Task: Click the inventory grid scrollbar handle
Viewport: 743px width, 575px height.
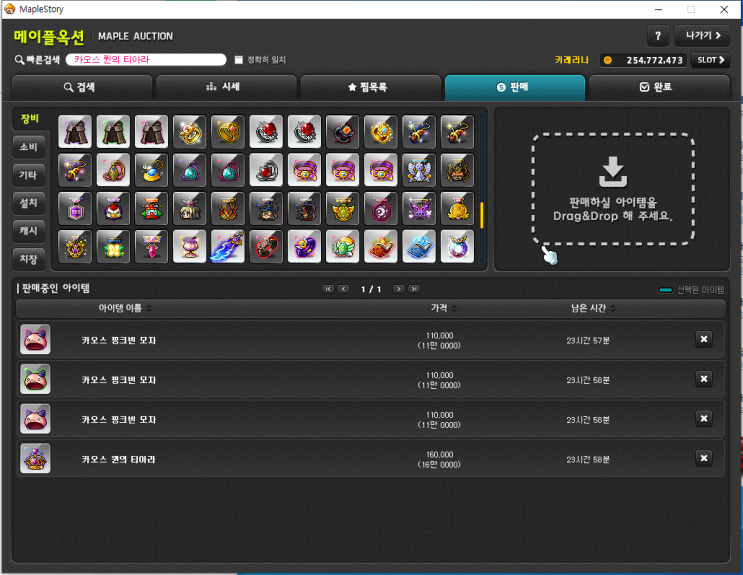Action: point(482,216)
